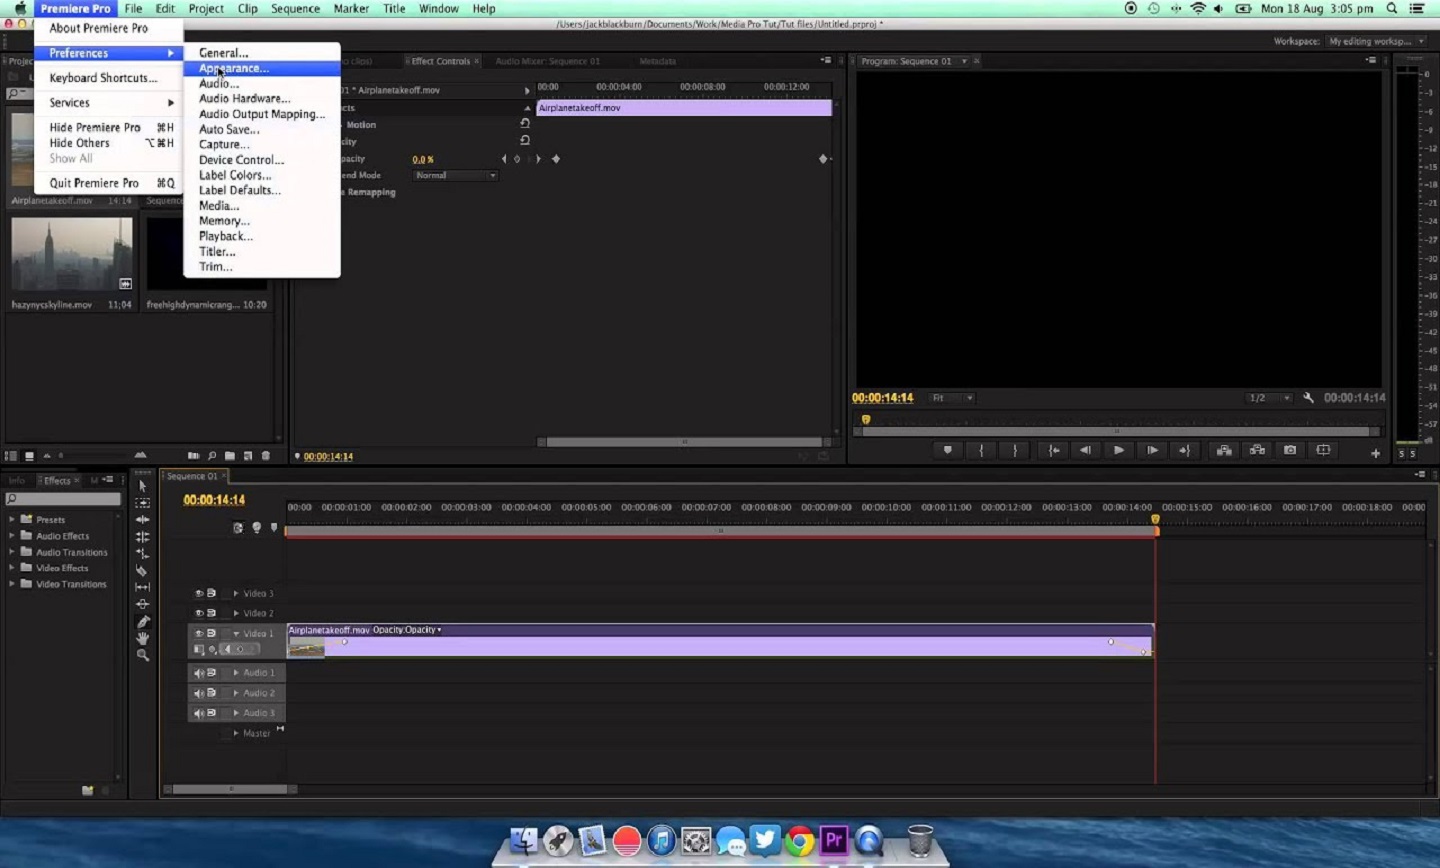
Task: Click Mark In button
Action: pyautogui.click(x=981, y=450)
